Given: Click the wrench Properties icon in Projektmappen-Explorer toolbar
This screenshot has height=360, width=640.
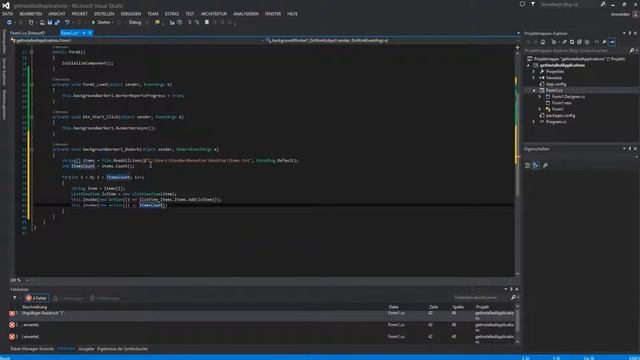Looking at the screenshot, I should click(x=604, y=42).
